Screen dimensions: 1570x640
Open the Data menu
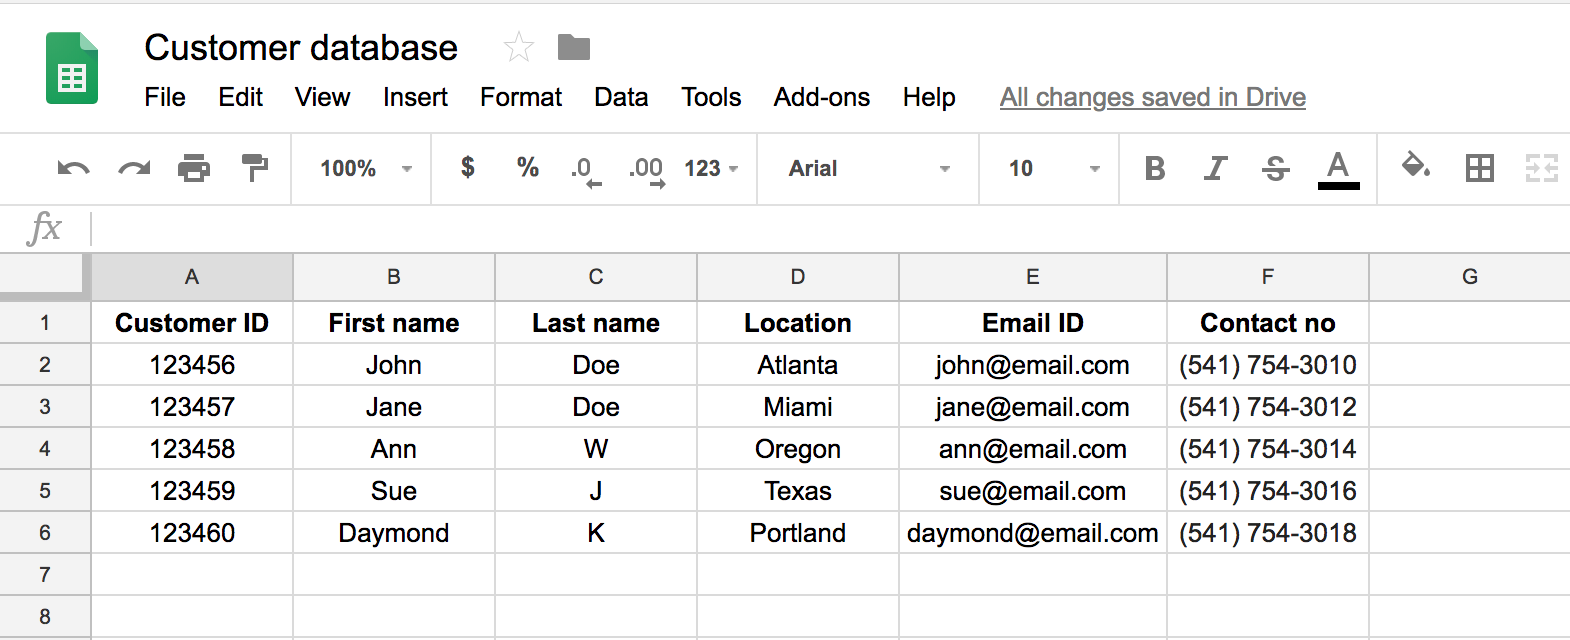(621, 97)
